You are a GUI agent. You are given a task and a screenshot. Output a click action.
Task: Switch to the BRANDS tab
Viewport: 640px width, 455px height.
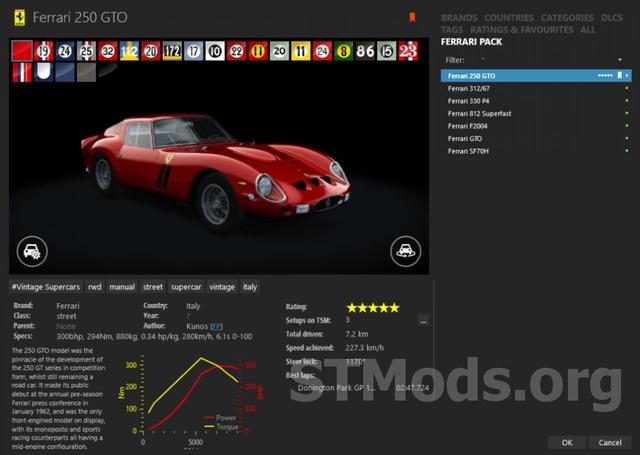[x=459, y=18]
